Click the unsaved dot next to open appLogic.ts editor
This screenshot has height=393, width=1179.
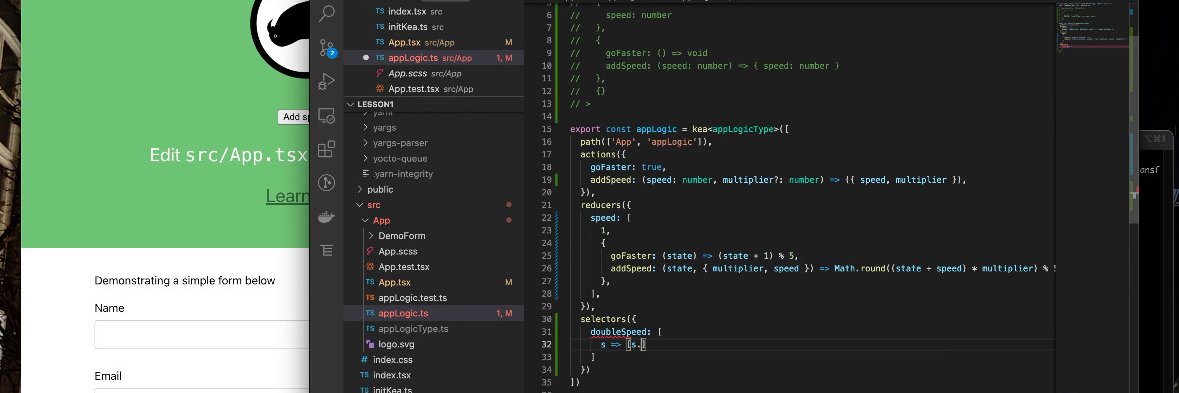coord(366,58)
